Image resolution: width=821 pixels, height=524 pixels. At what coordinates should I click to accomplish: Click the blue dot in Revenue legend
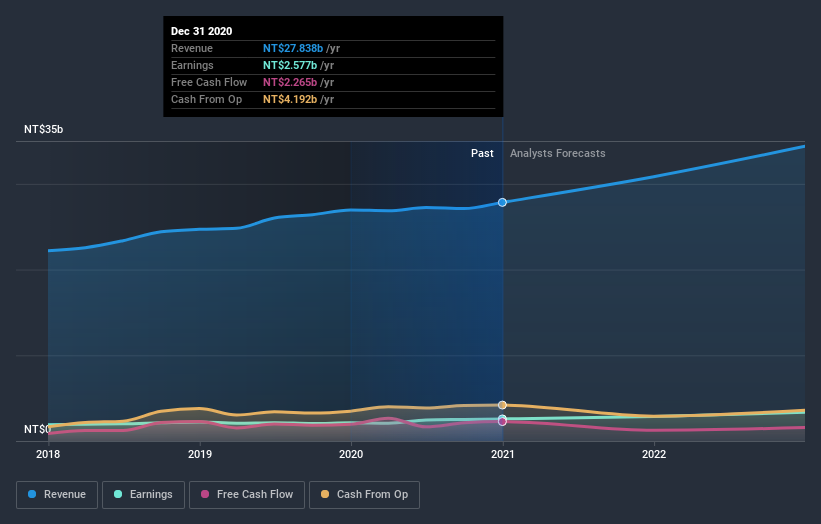pos(32,494)
